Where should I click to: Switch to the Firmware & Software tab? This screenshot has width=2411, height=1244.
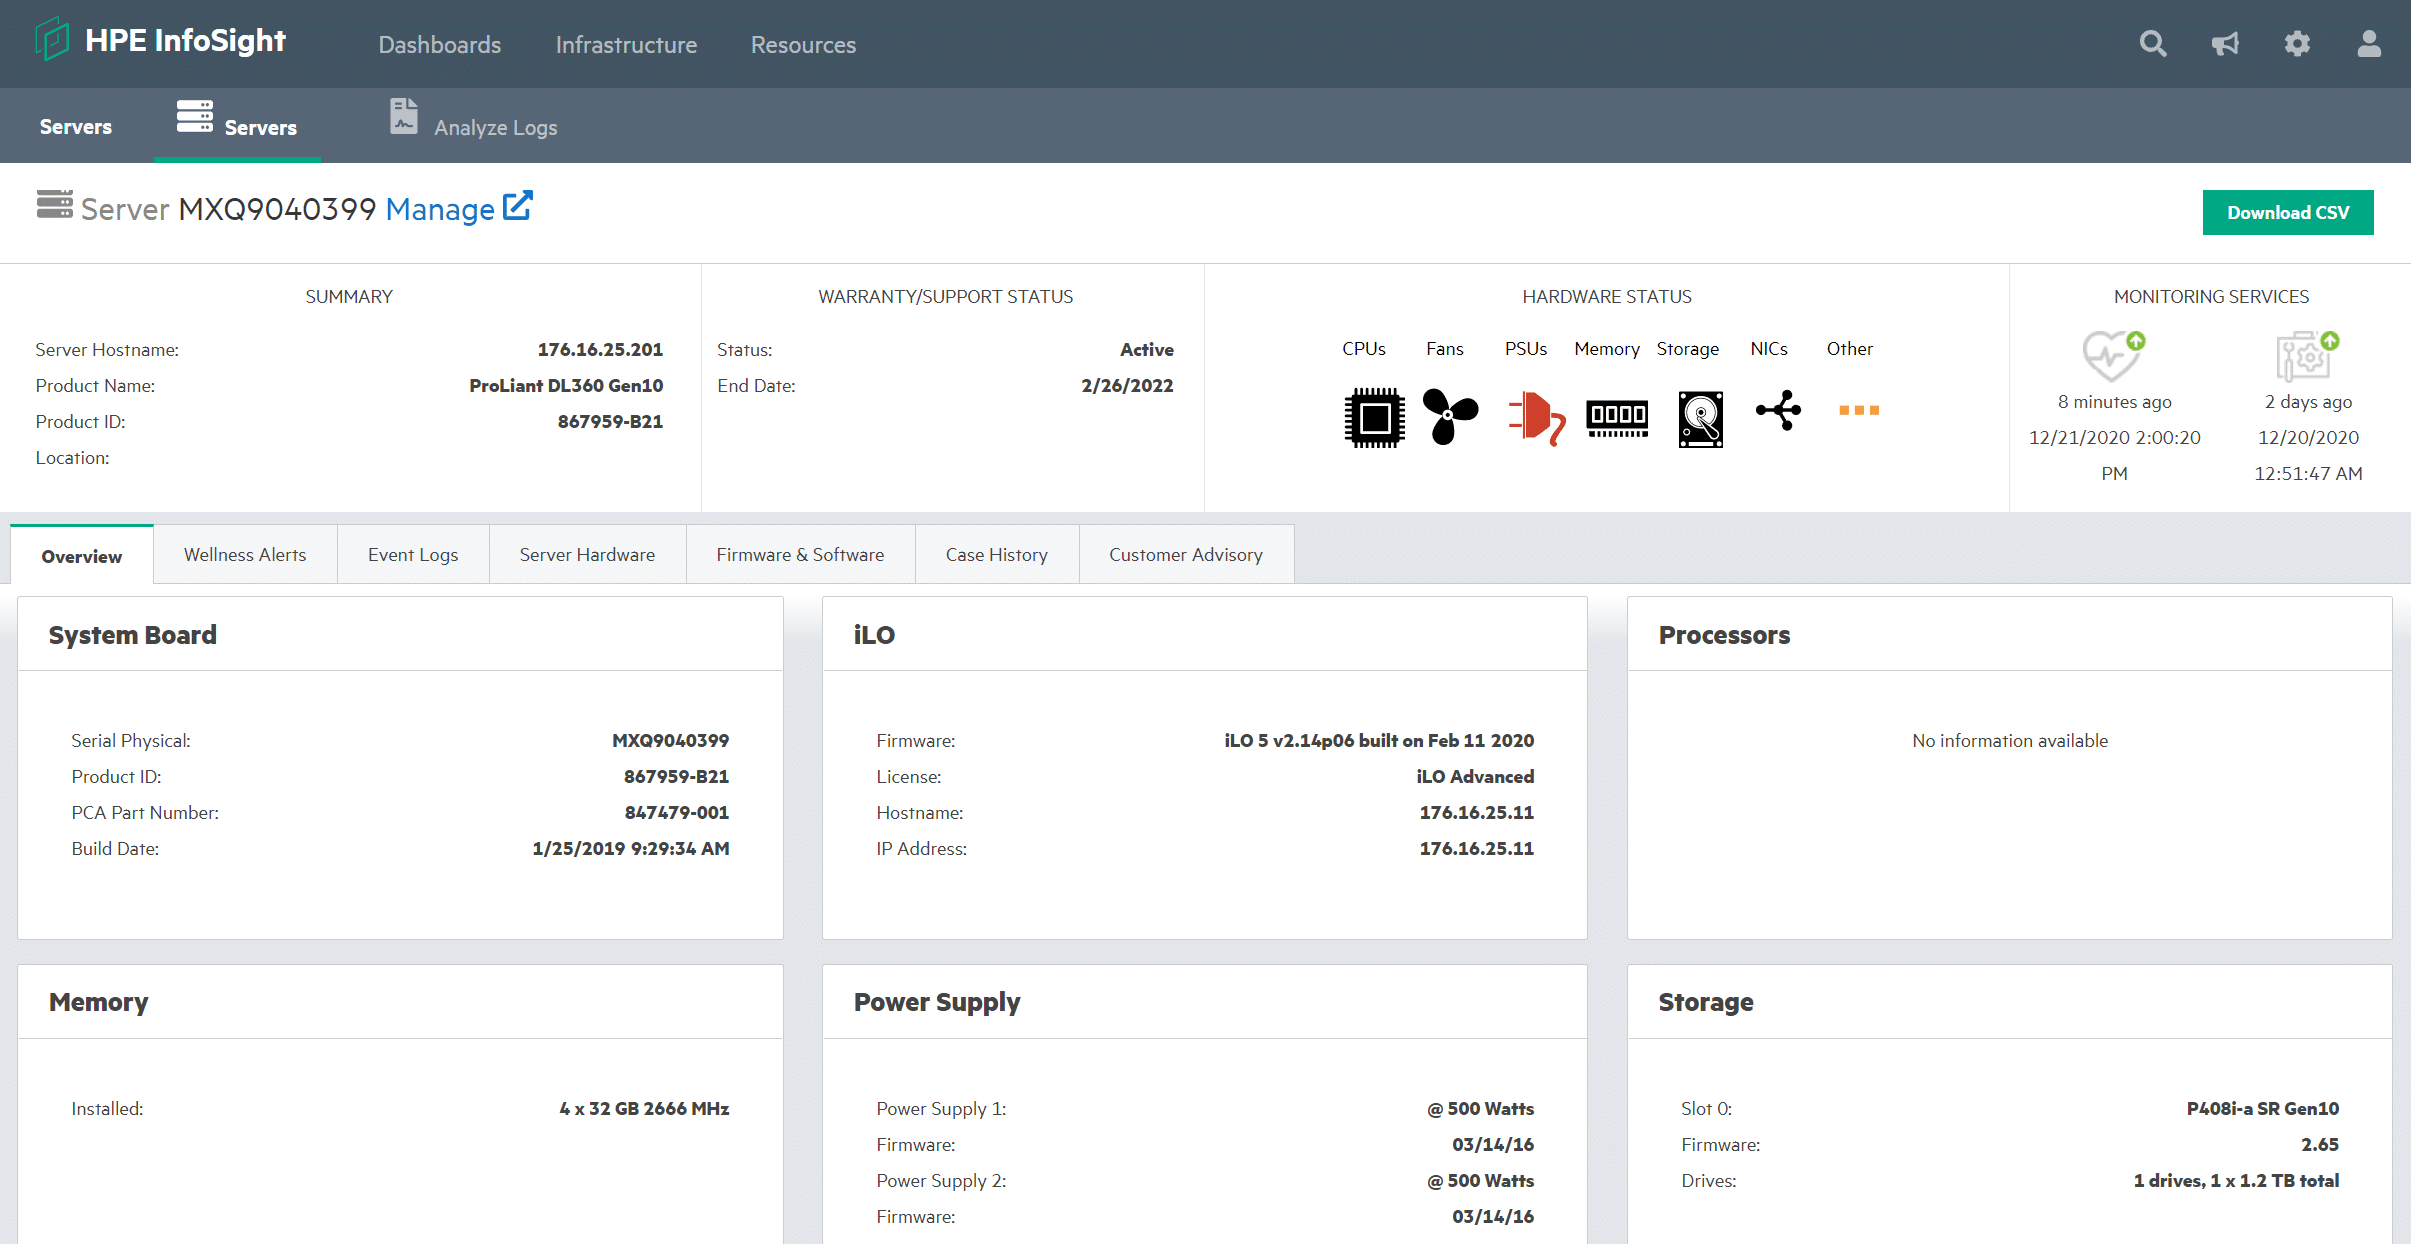pos(800,555)
